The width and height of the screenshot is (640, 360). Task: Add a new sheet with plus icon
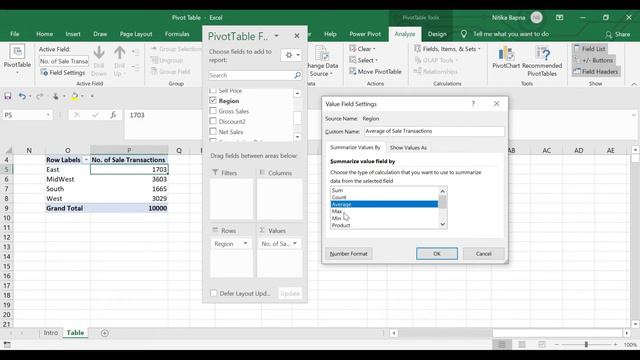pos(104,333)
